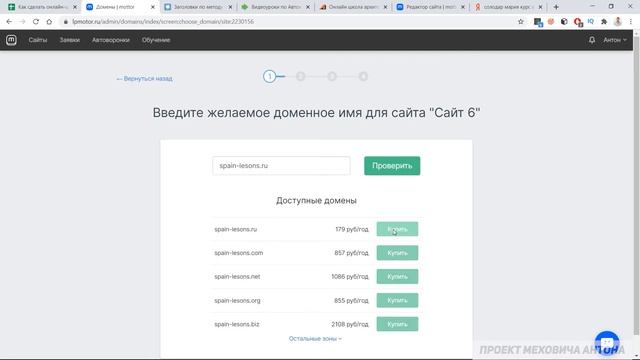The height and width of the screenshot is (360, 640).
Task: Click the domain name input field
Action: tap(281, 166)
